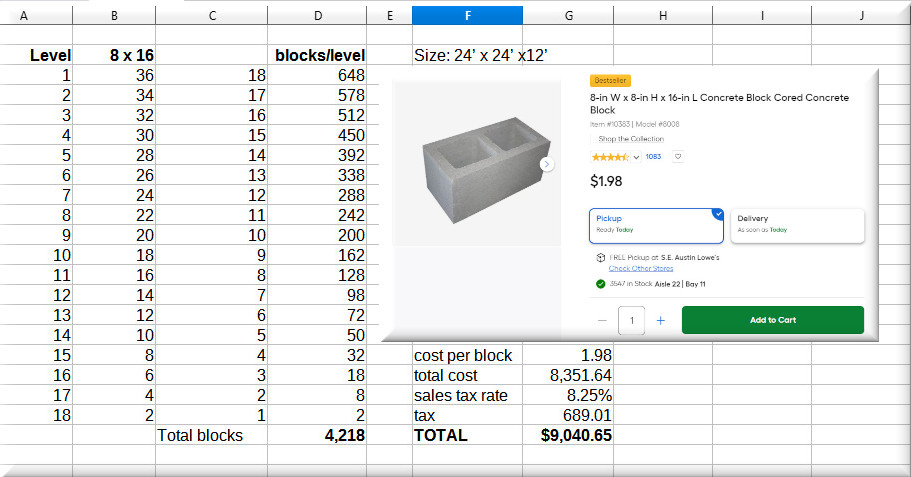Click the heart favorite icon
Viewport: 911px width, 477px height.
(x=677, y=157)
